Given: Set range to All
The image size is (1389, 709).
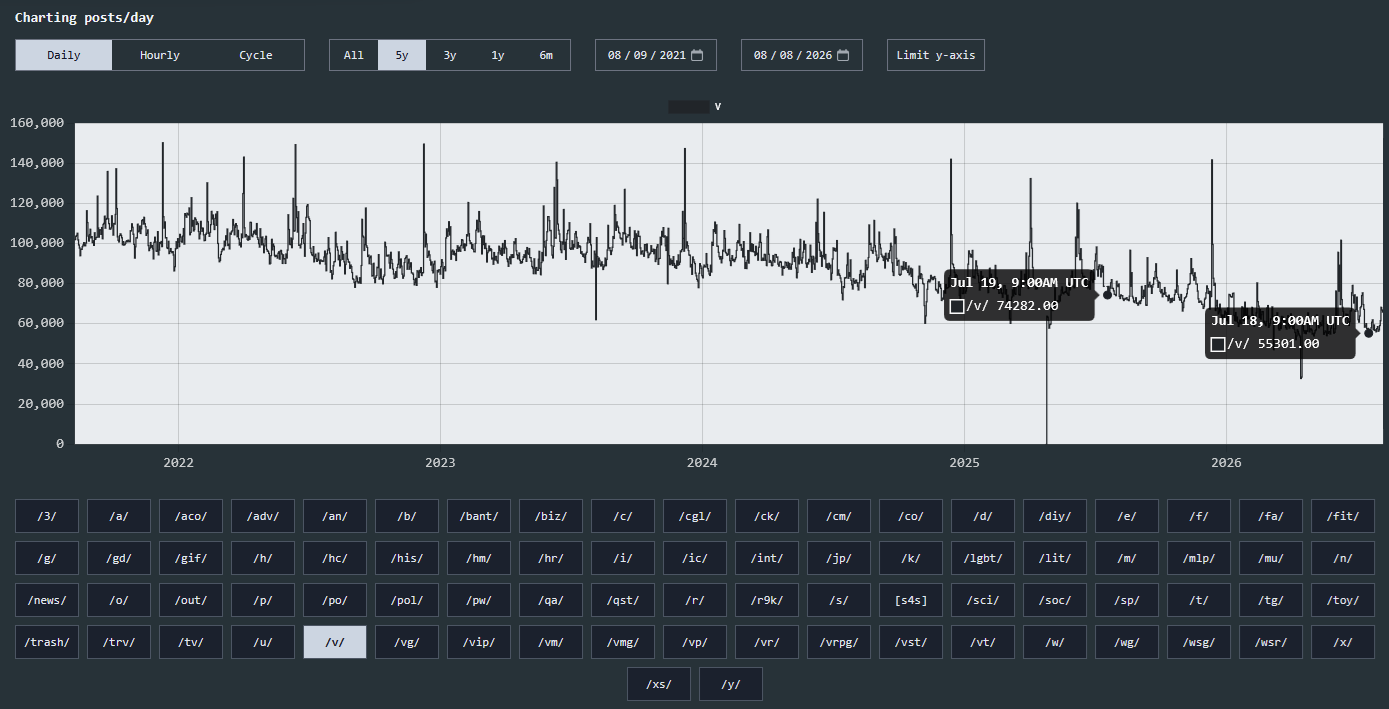Looking at the screenshot, I should 354,55.
